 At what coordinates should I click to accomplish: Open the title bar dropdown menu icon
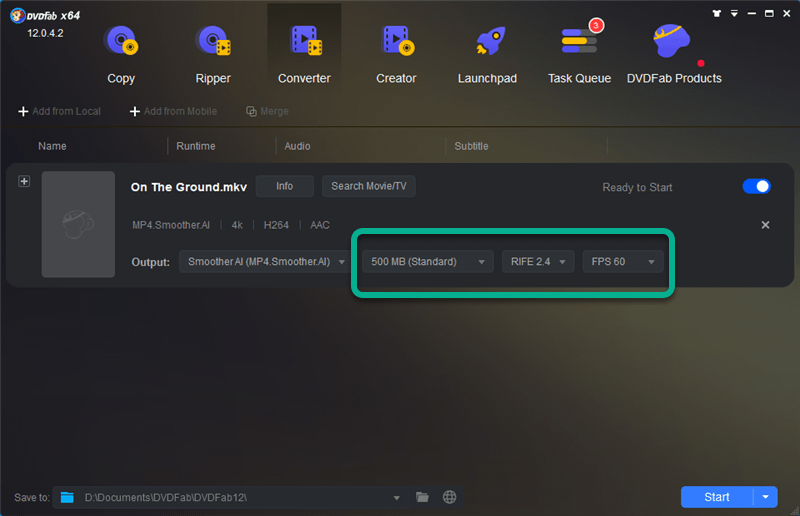tap(734, 14)
